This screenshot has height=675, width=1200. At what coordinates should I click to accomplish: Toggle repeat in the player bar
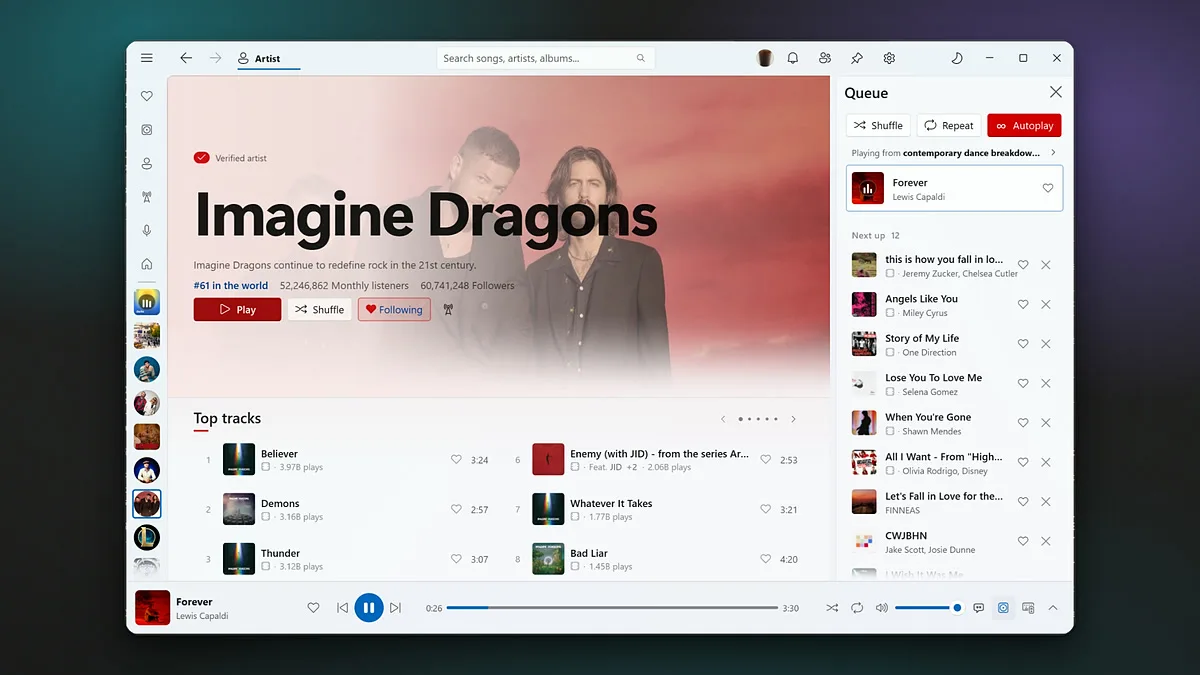point(857,607)
